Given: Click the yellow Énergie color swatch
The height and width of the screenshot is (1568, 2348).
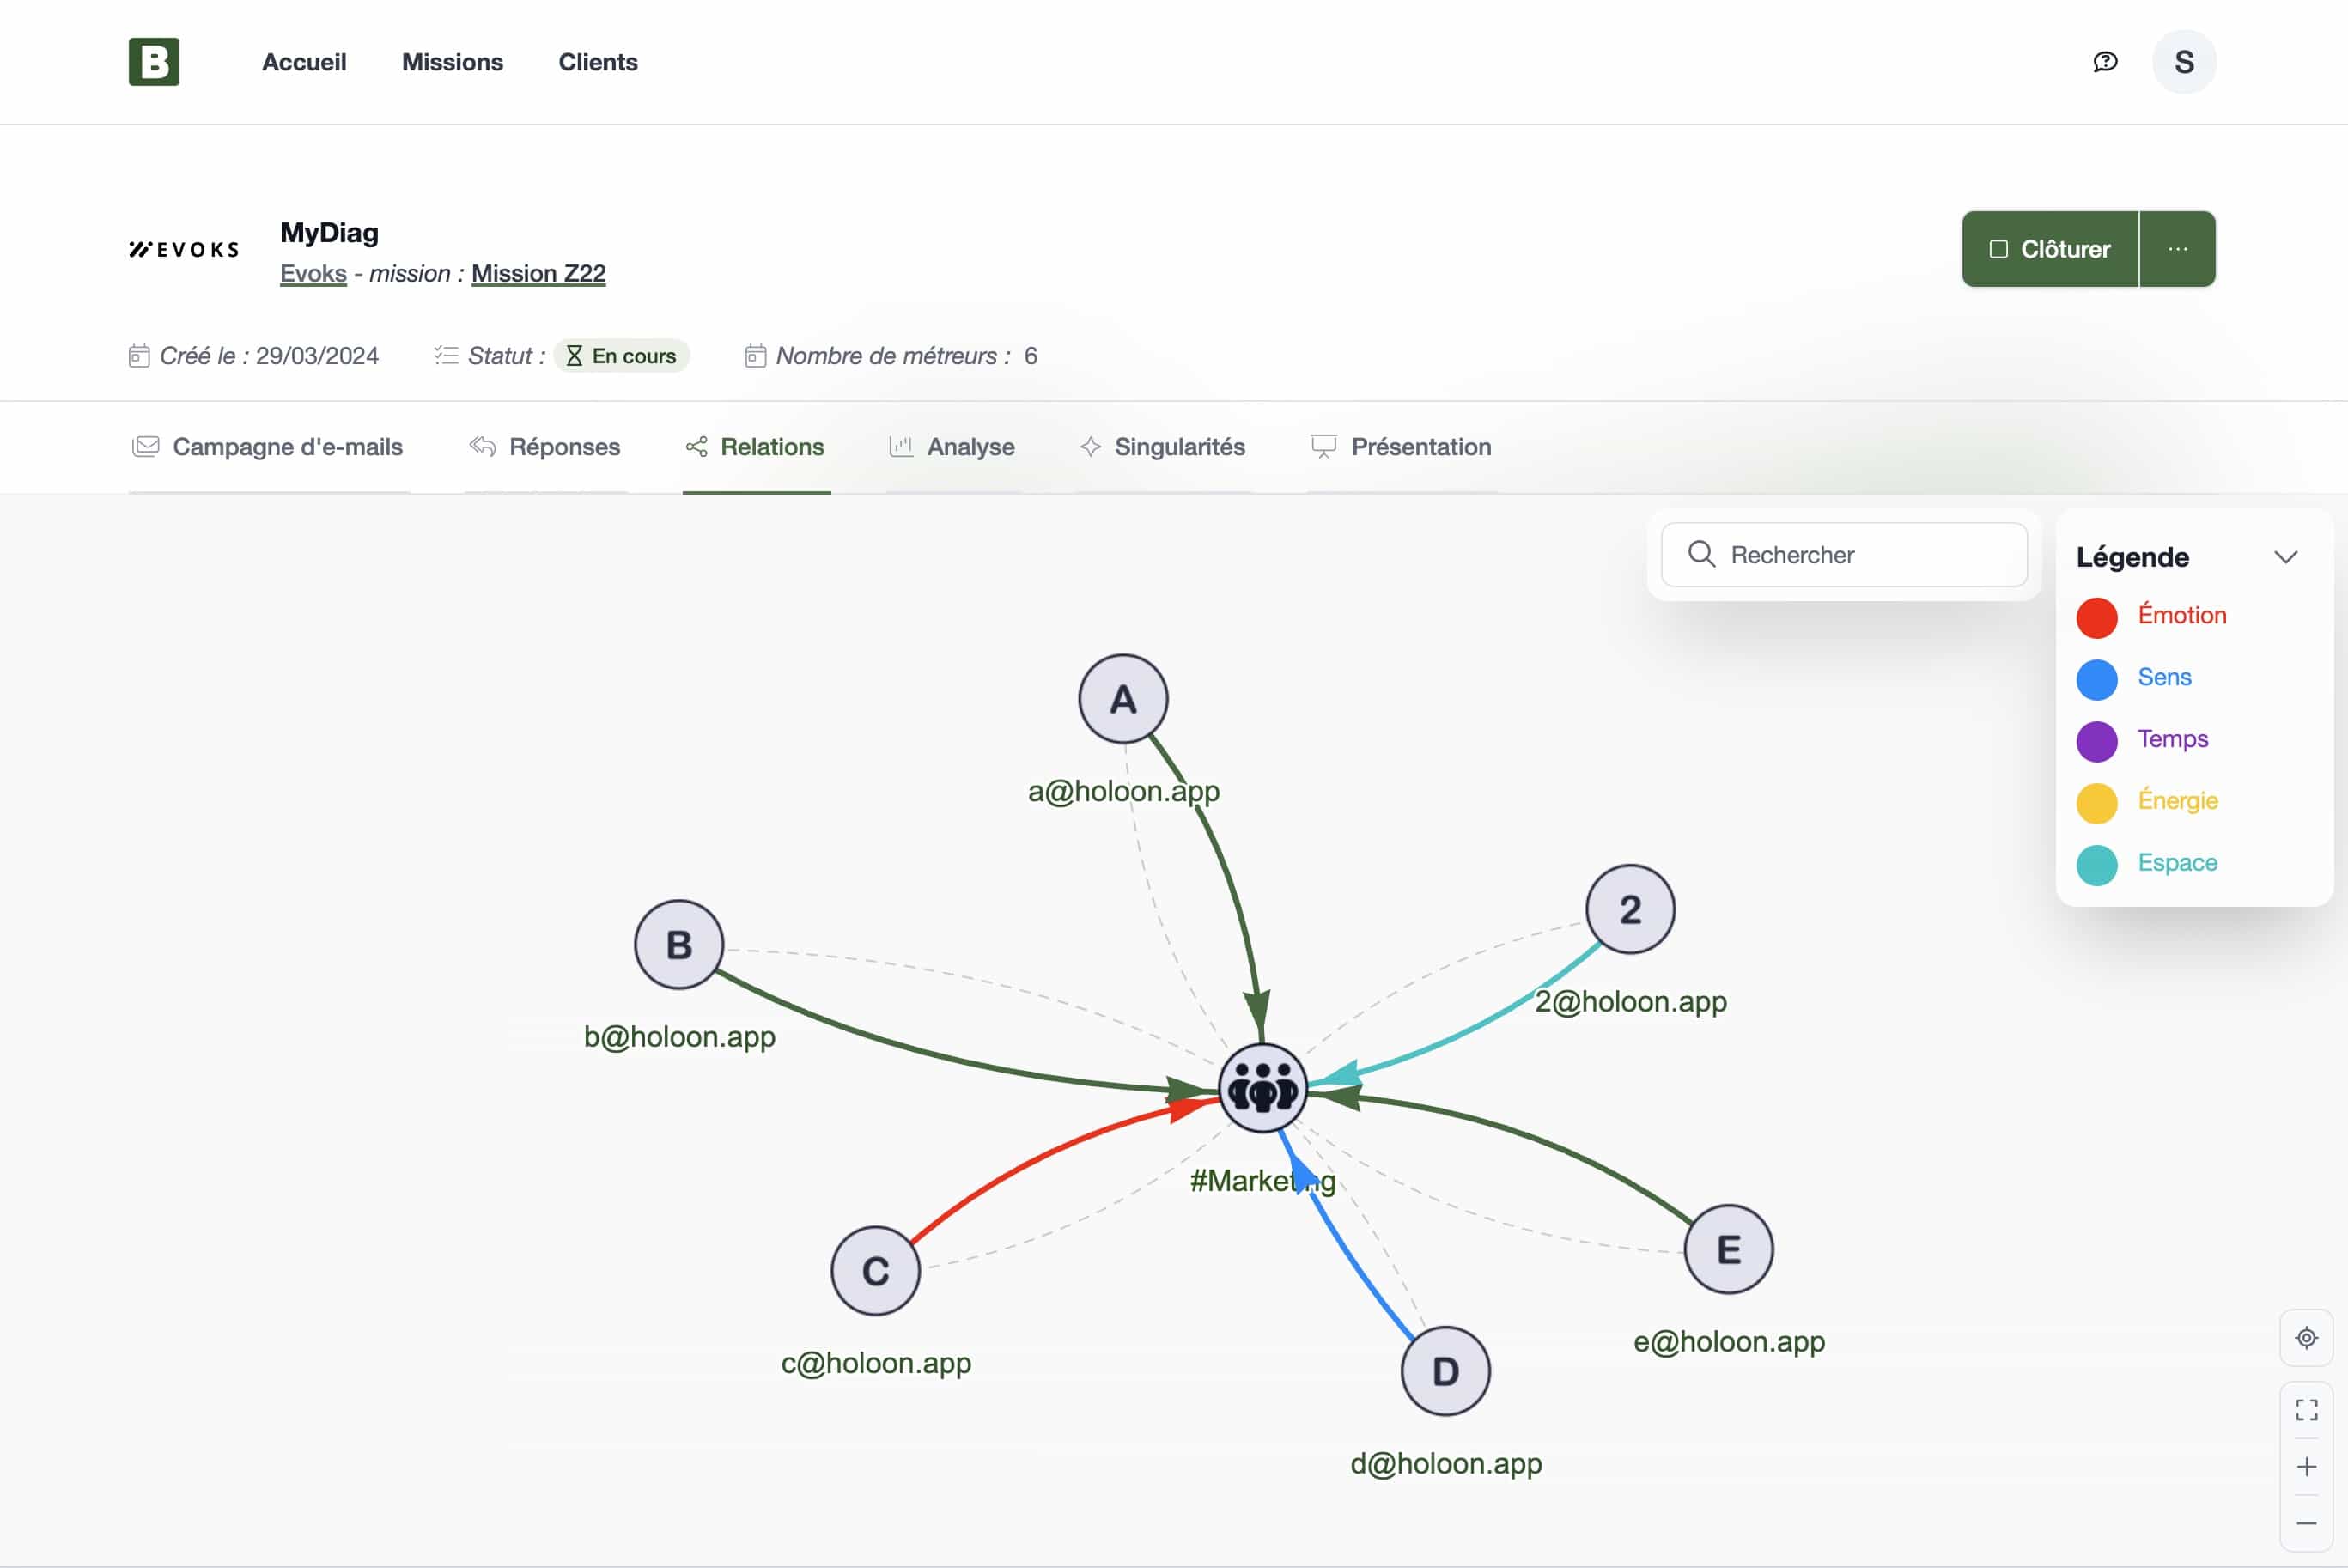Looking at the screenshot, I should point(2096,803).
